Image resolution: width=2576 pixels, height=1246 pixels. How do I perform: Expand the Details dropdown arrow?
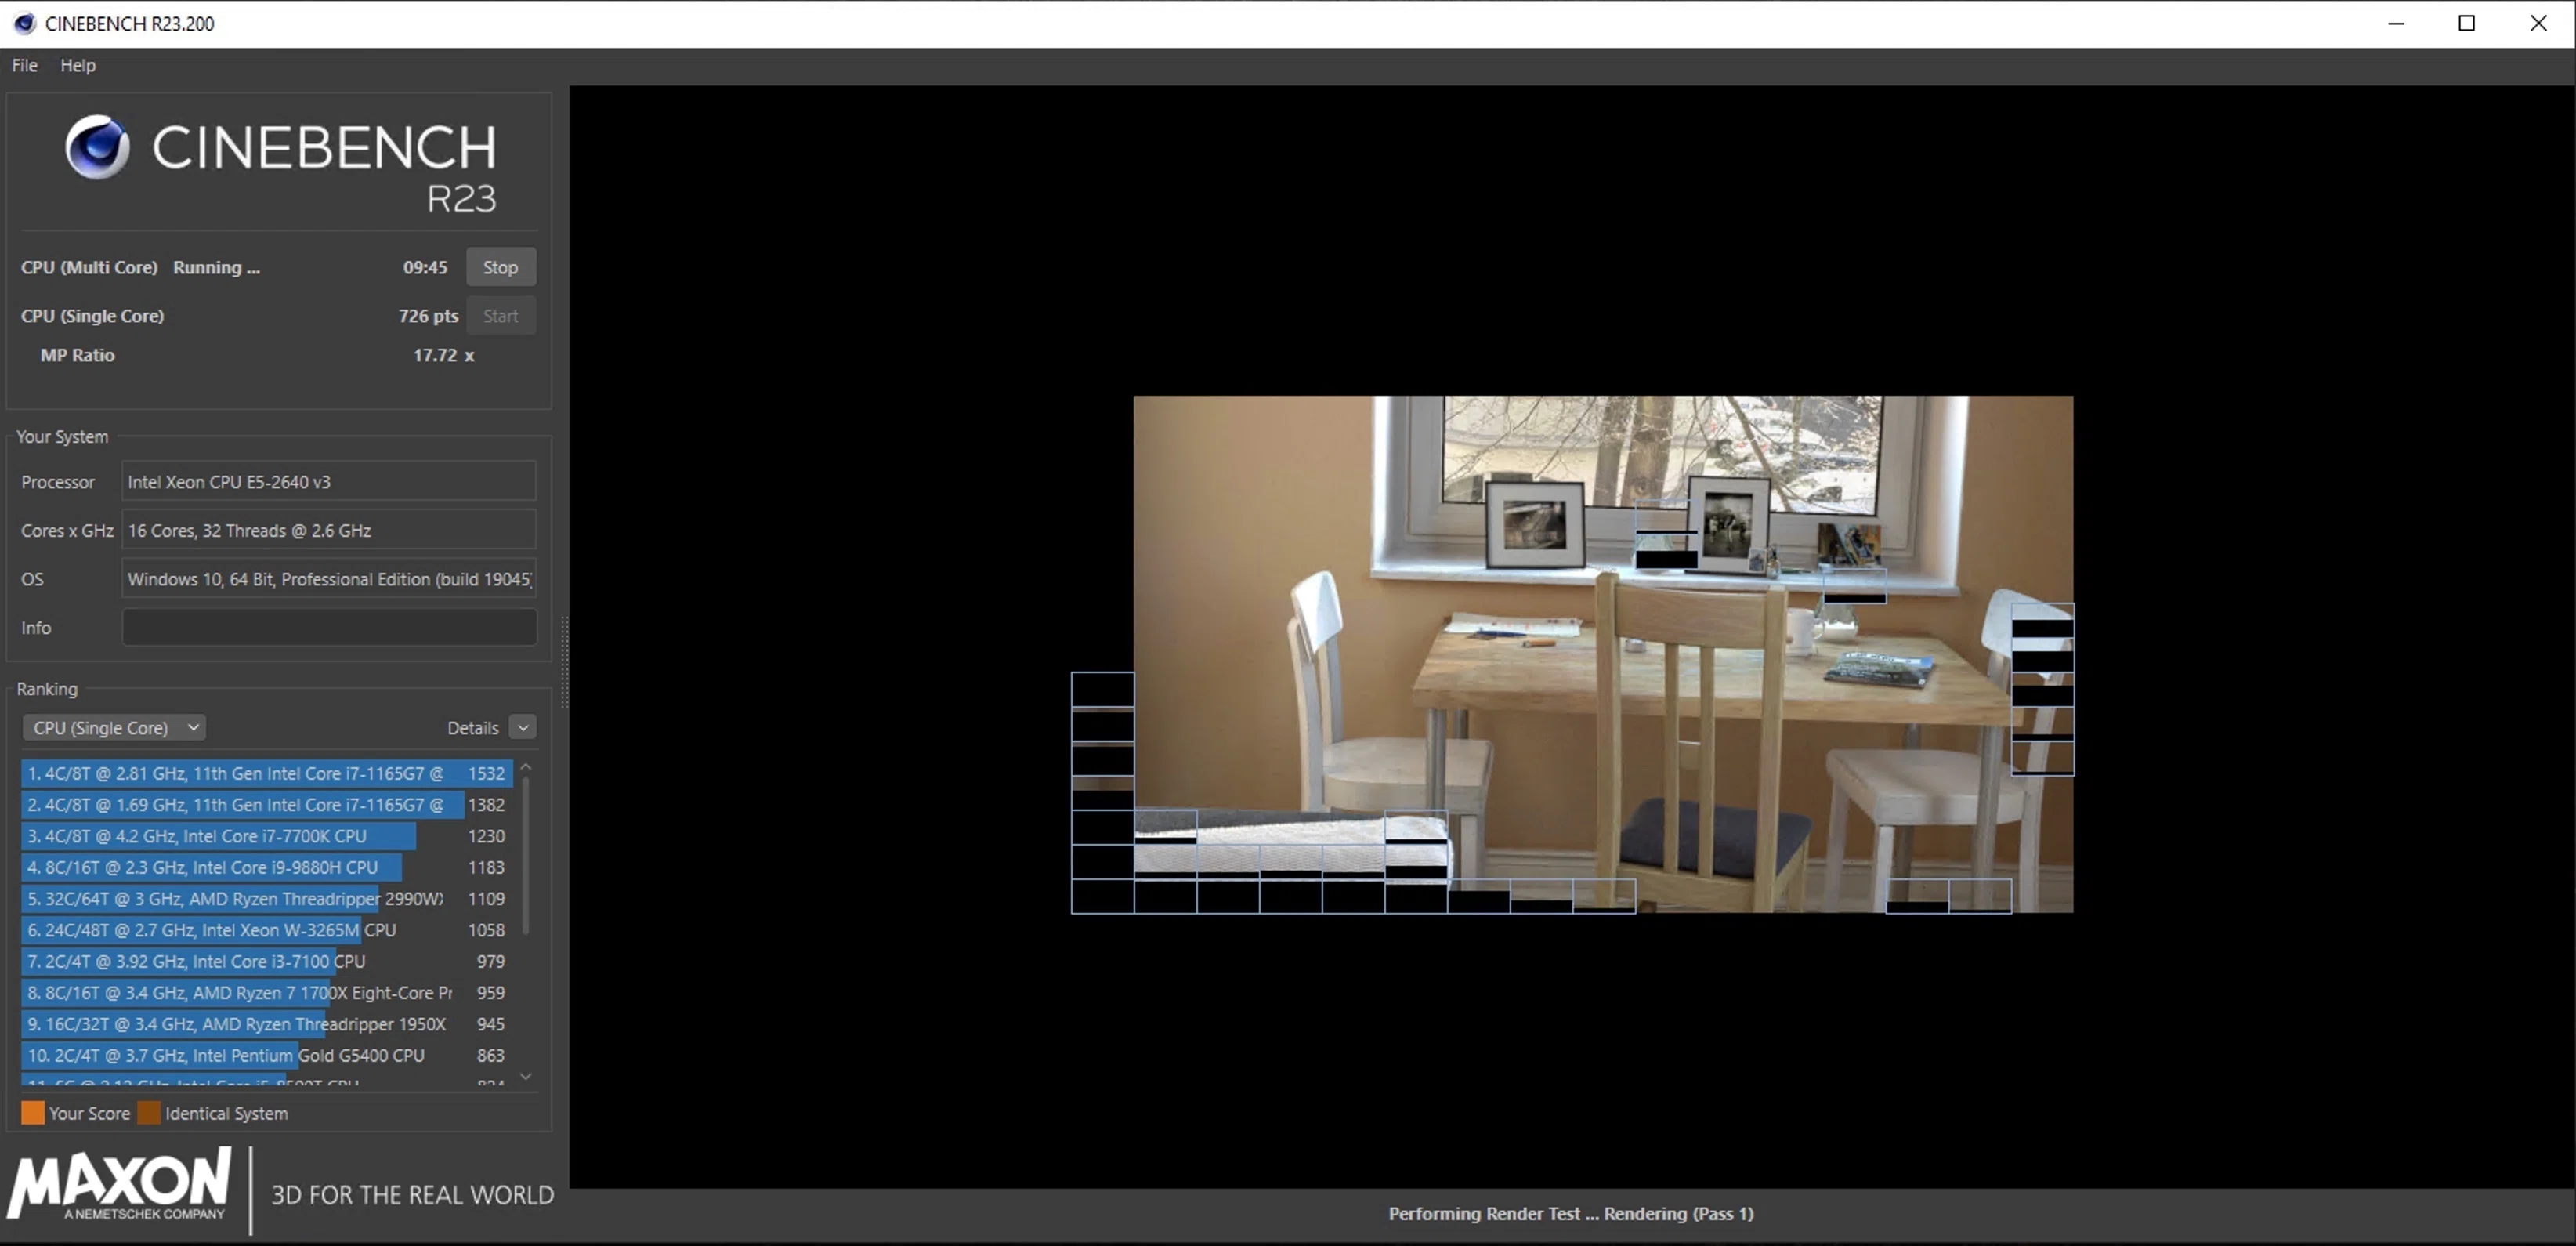[x=523, y=728]
